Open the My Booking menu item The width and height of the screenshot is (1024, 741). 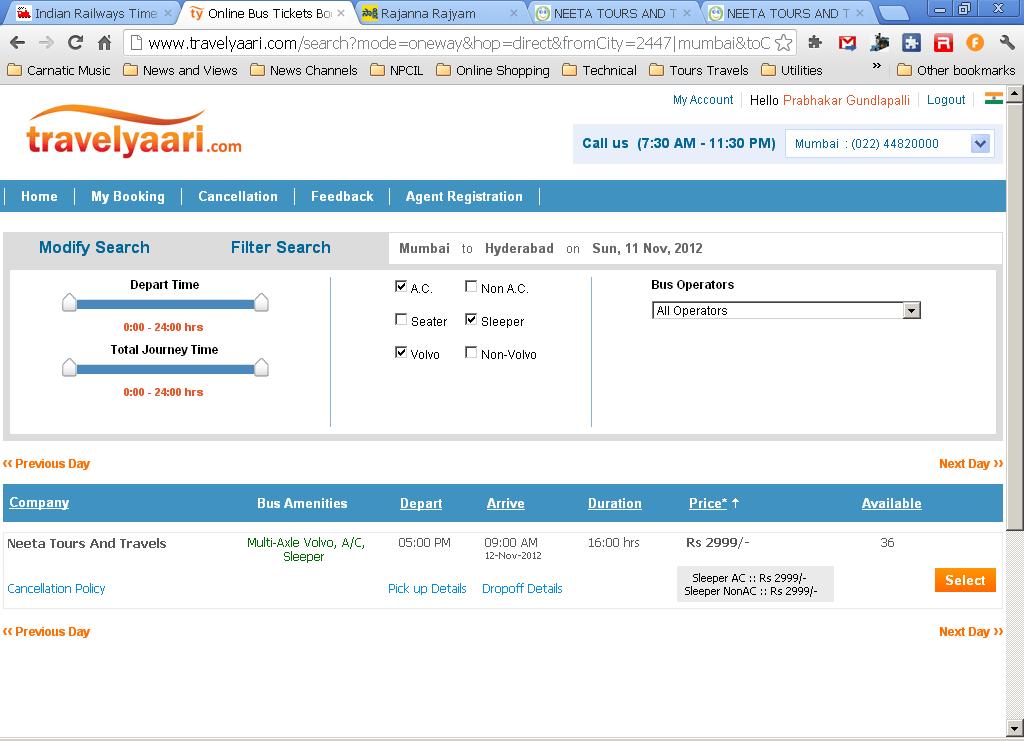(x=128, y=196)
